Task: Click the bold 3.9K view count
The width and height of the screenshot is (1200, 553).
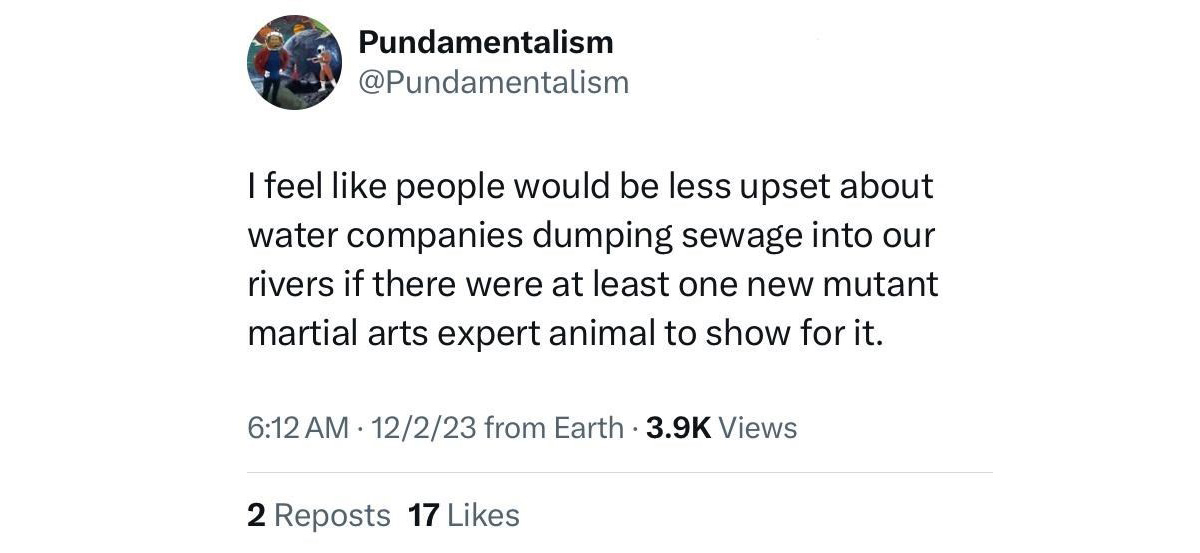Action: tap(678, 428)
